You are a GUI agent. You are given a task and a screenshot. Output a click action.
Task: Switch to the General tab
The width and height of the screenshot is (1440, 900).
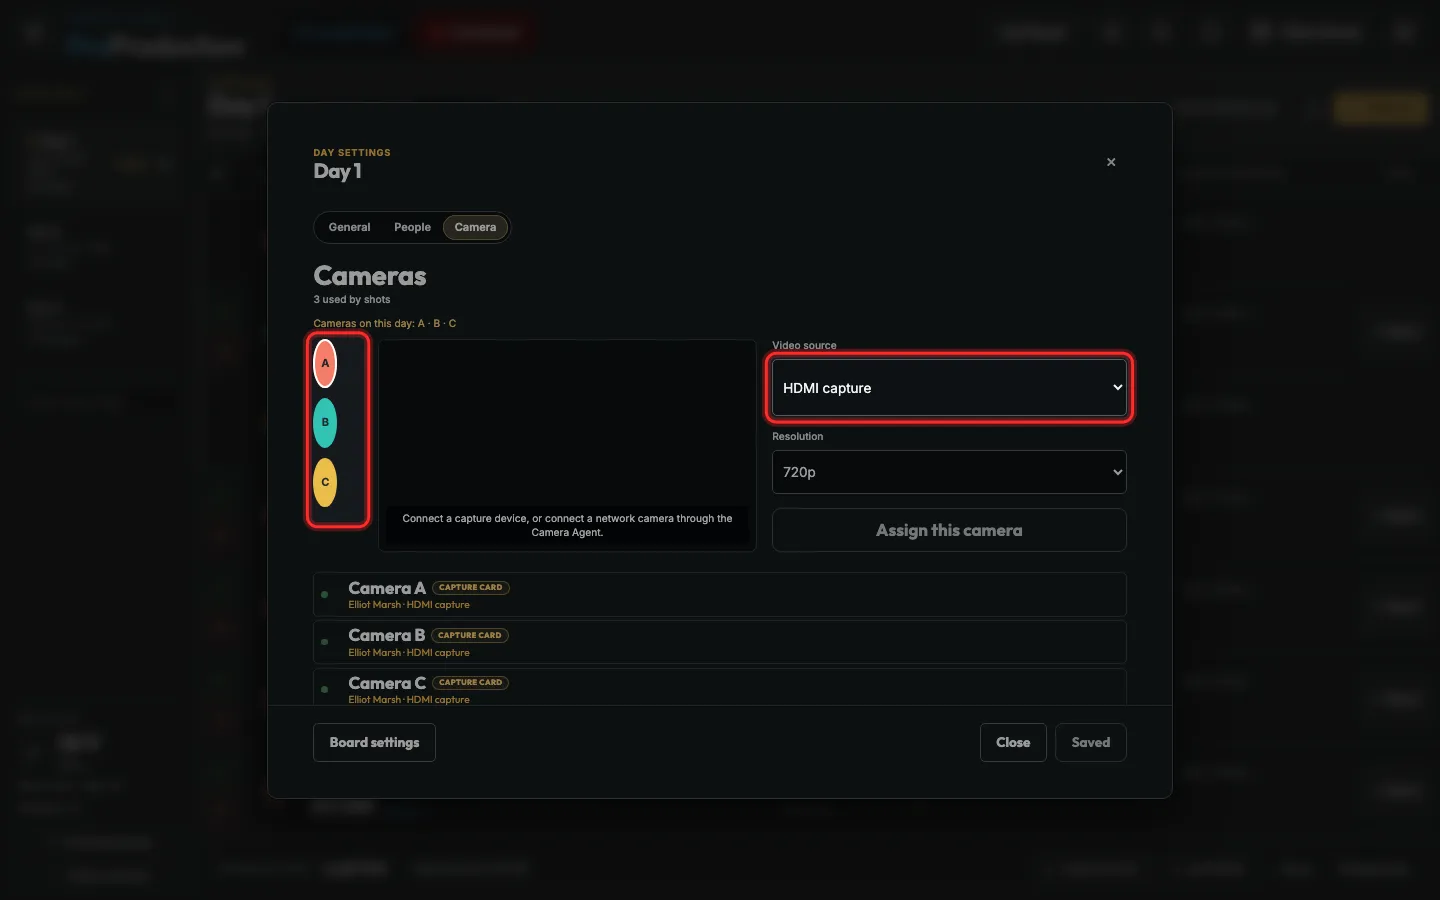pyautogui.click(x=349, y=228)
